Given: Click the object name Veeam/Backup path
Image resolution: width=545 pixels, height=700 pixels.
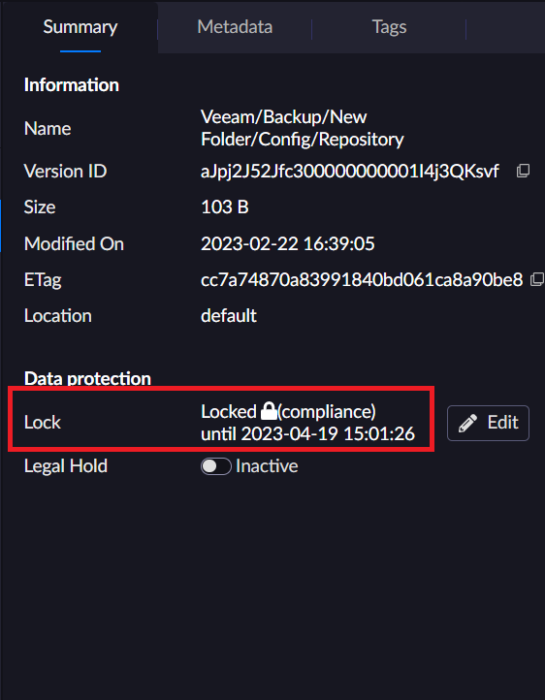Looking at the screenshot, I should [302, 128].
